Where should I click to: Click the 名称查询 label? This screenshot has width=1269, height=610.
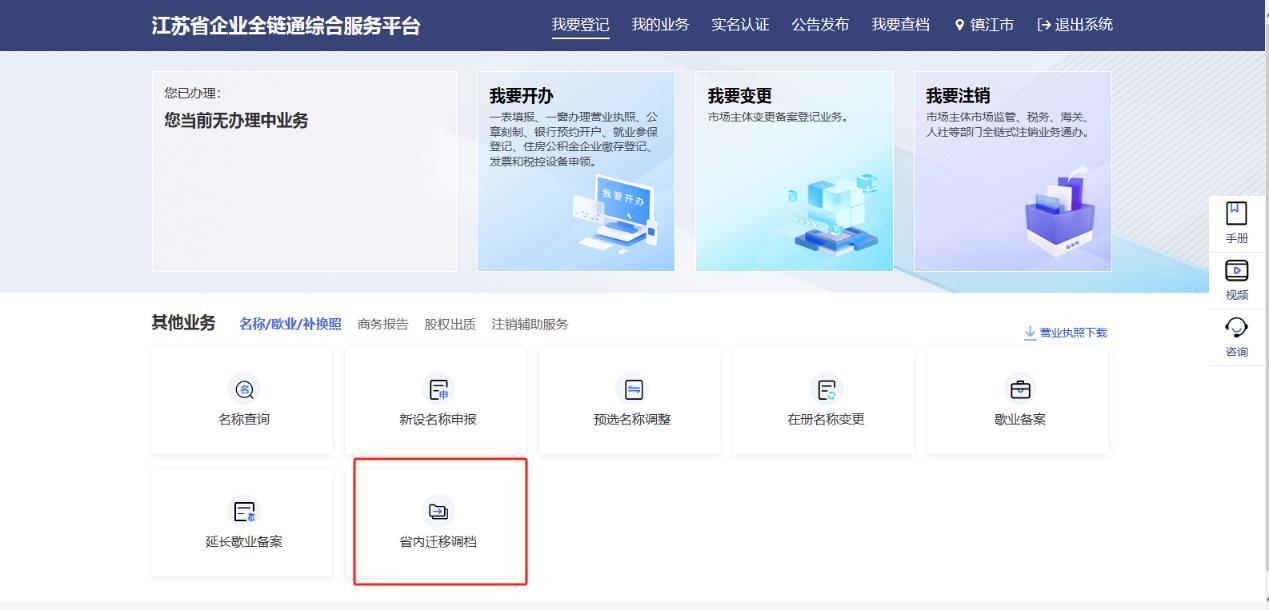244,419
